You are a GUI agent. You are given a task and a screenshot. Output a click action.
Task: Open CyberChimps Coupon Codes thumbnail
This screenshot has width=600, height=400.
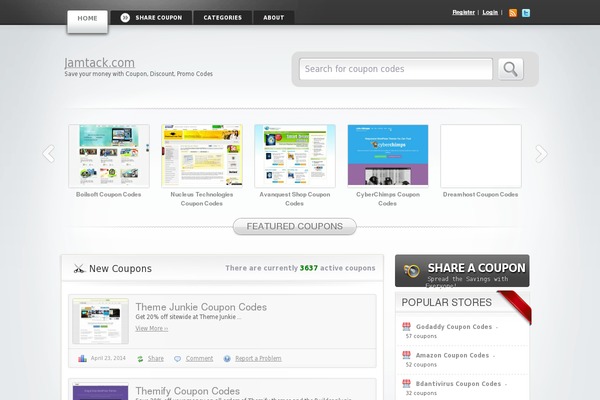click(x=388, y=155)
